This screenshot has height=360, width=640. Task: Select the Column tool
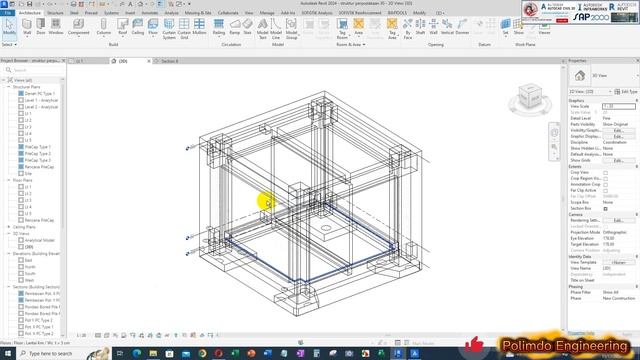(x=104, y=27)
